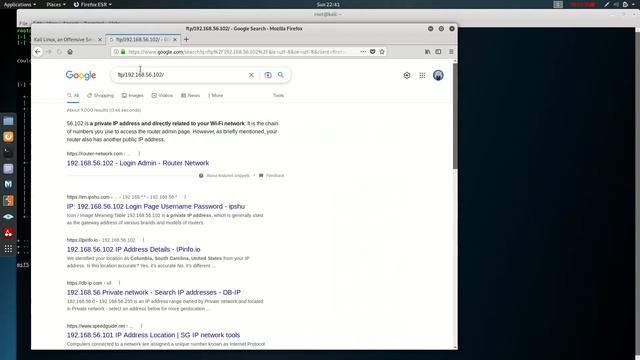Switch to News results tab
The image size is (640, 360).
(x=191, y=96)
